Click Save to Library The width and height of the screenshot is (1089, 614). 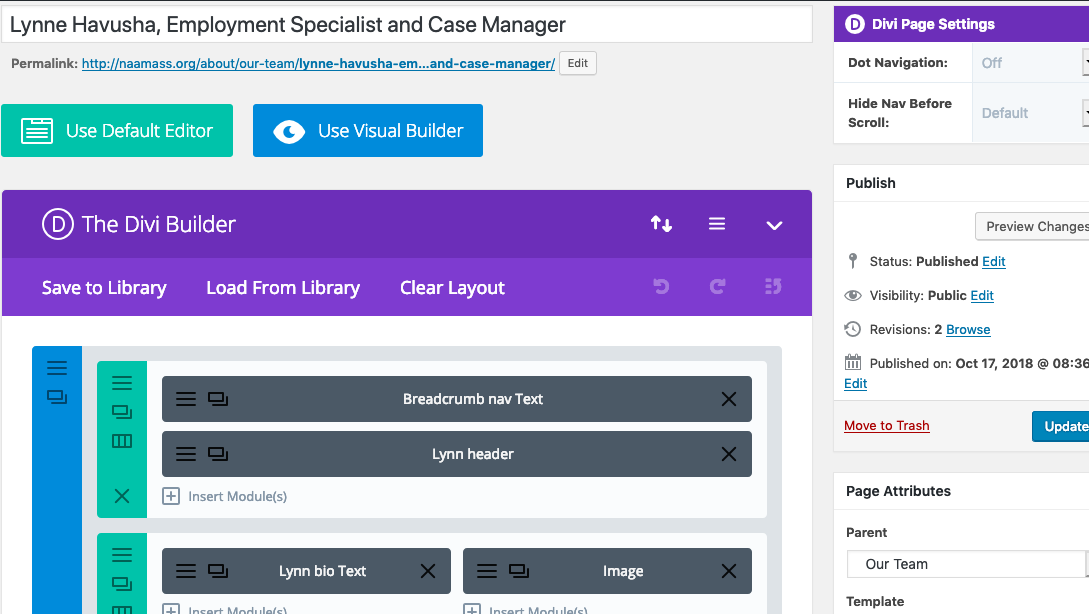pyautogui.click(x=104, y=288)
